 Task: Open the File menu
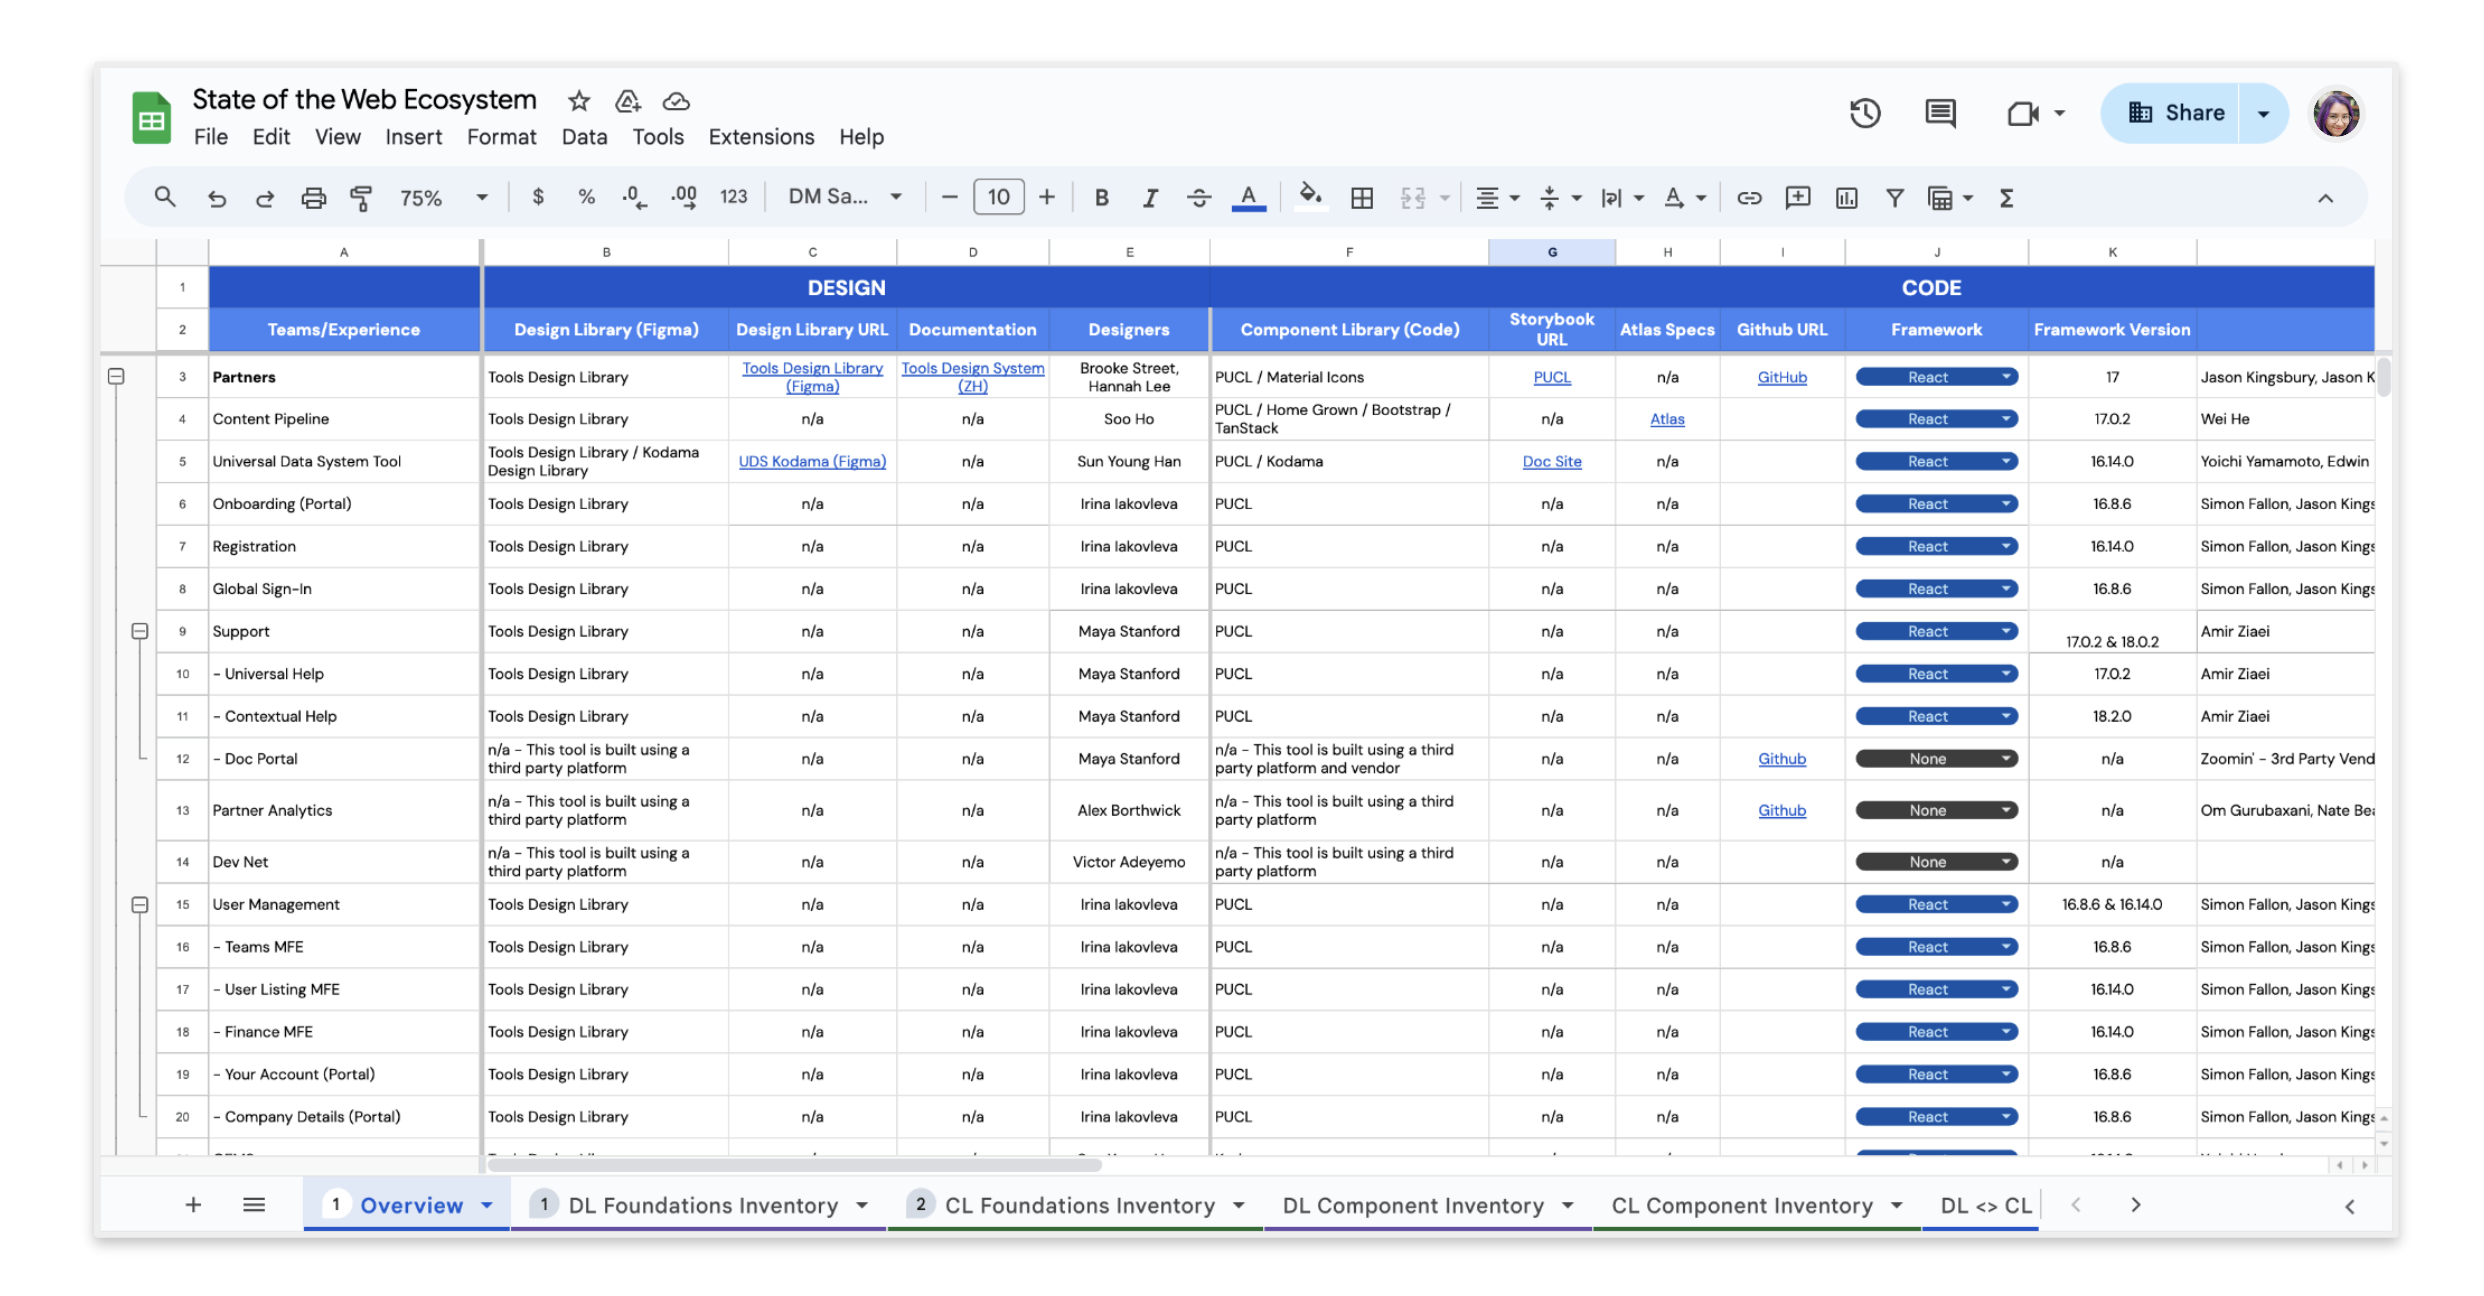(x=210, y=137)
